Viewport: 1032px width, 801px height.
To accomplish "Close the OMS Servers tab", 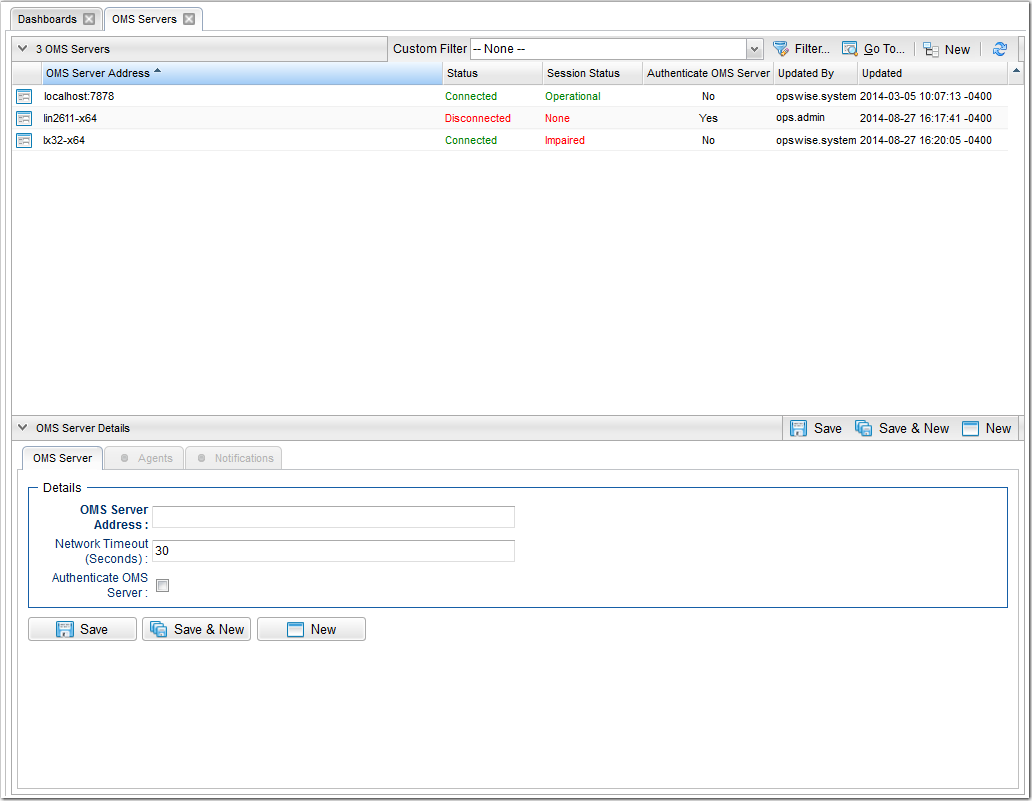I will pyautogui.click(x=189, y=19).
